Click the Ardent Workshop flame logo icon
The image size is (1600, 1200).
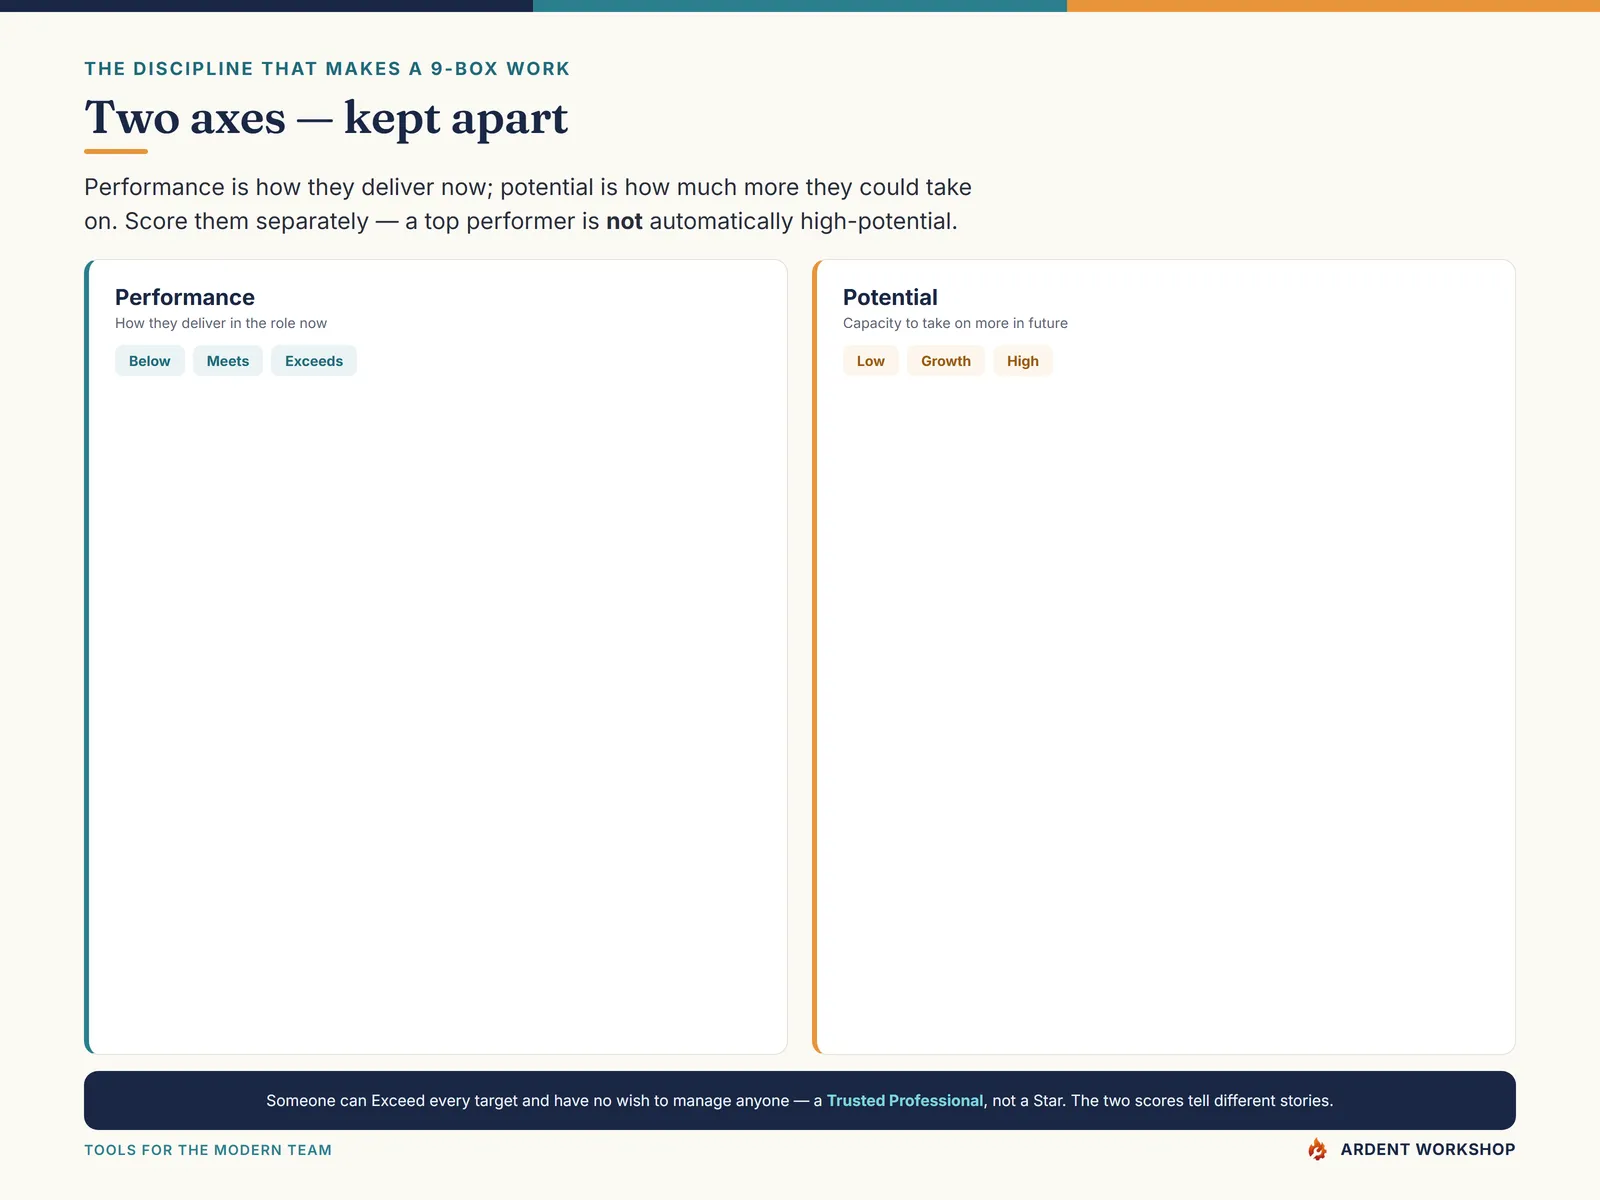point(1317,1149)
